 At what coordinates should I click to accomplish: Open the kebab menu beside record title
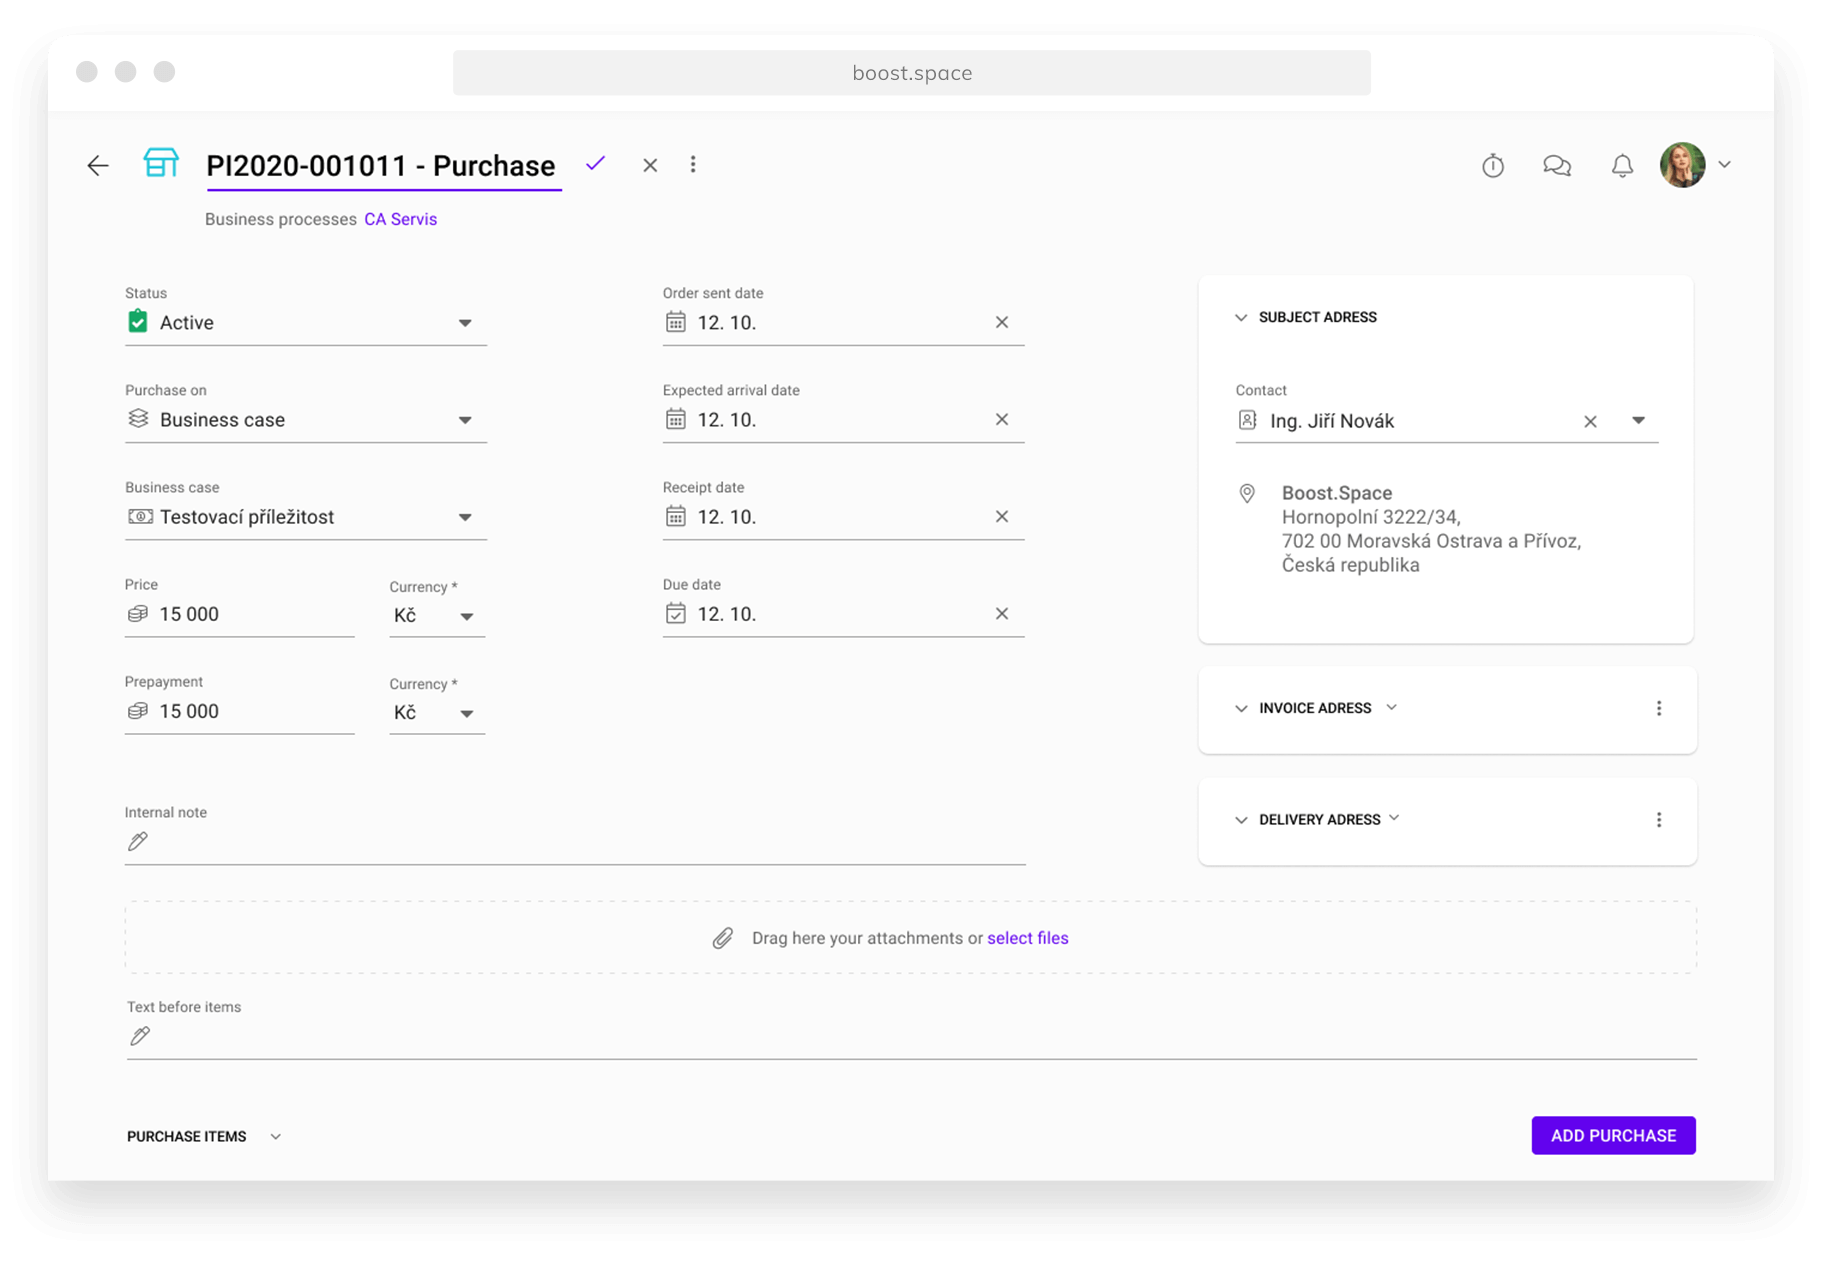coord(693,164)
